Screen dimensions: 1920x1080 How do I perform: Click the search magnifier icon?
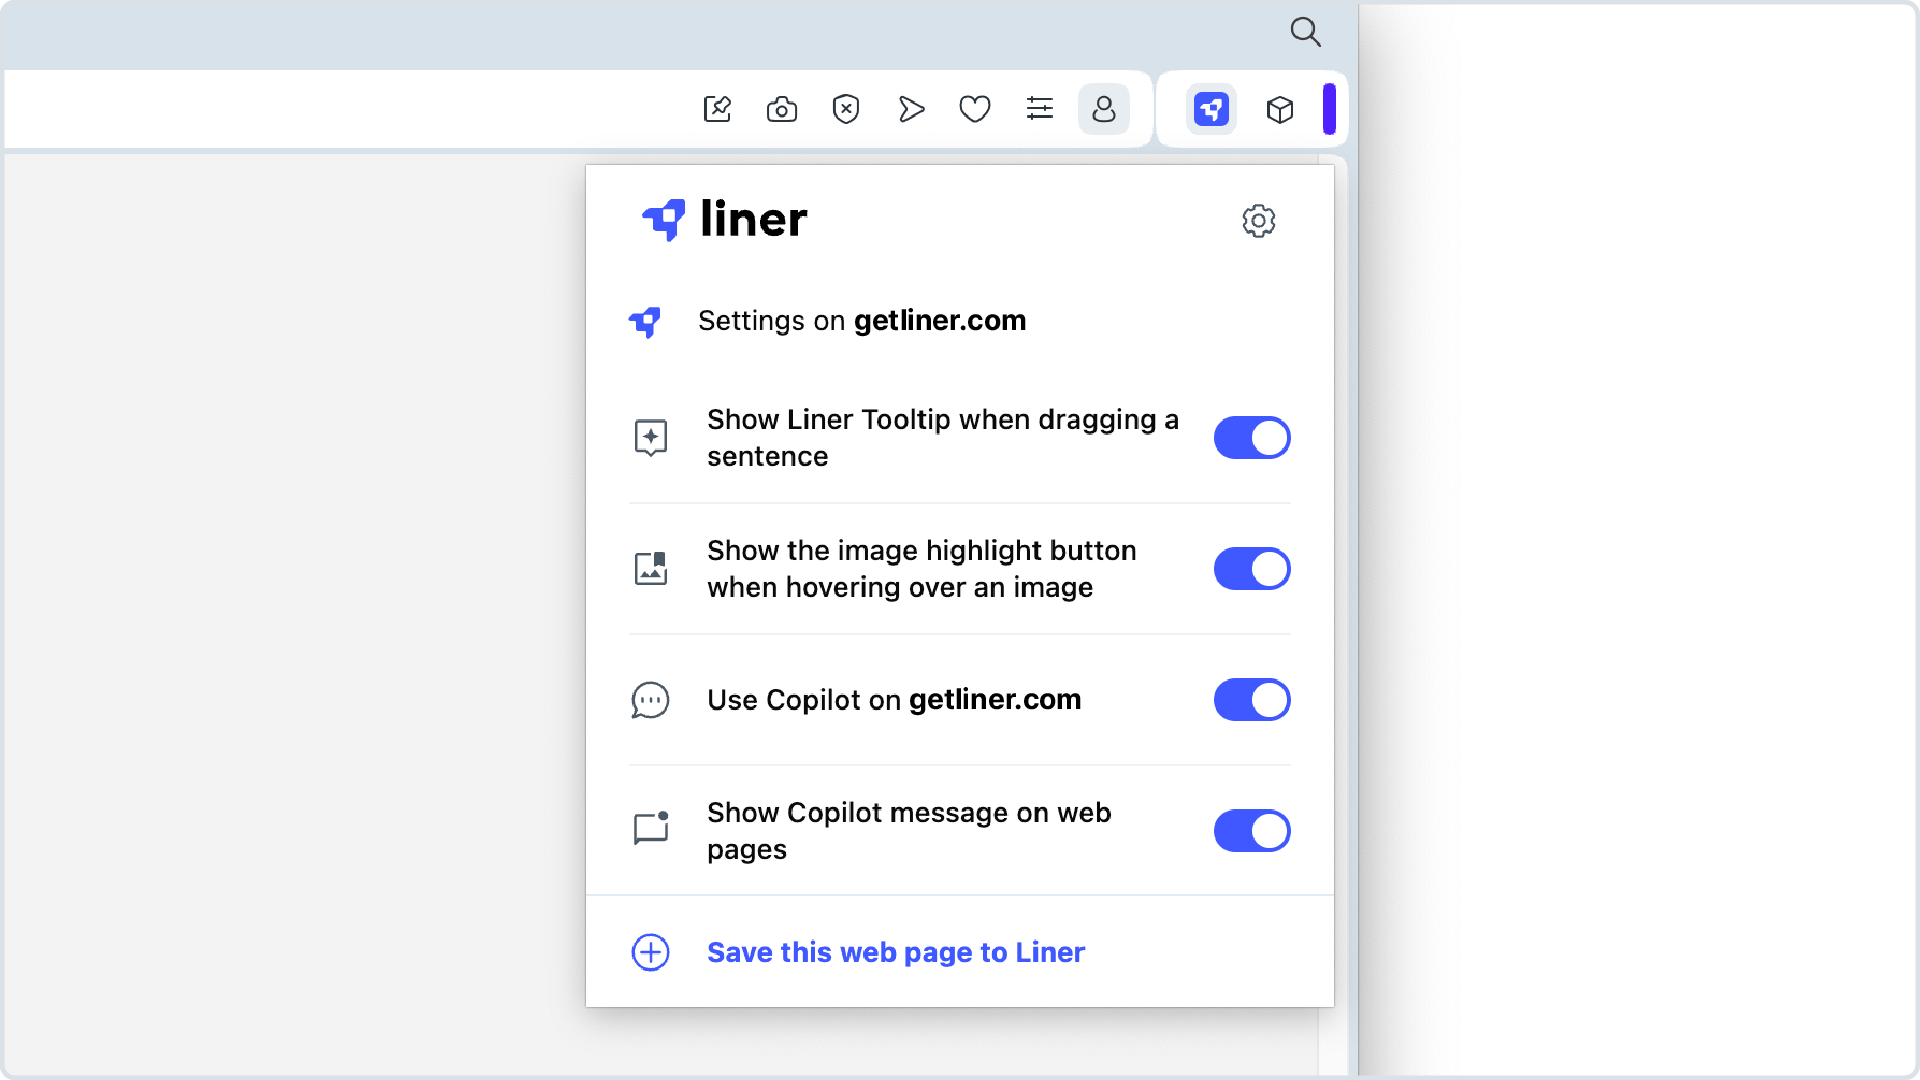(1305, 31)
